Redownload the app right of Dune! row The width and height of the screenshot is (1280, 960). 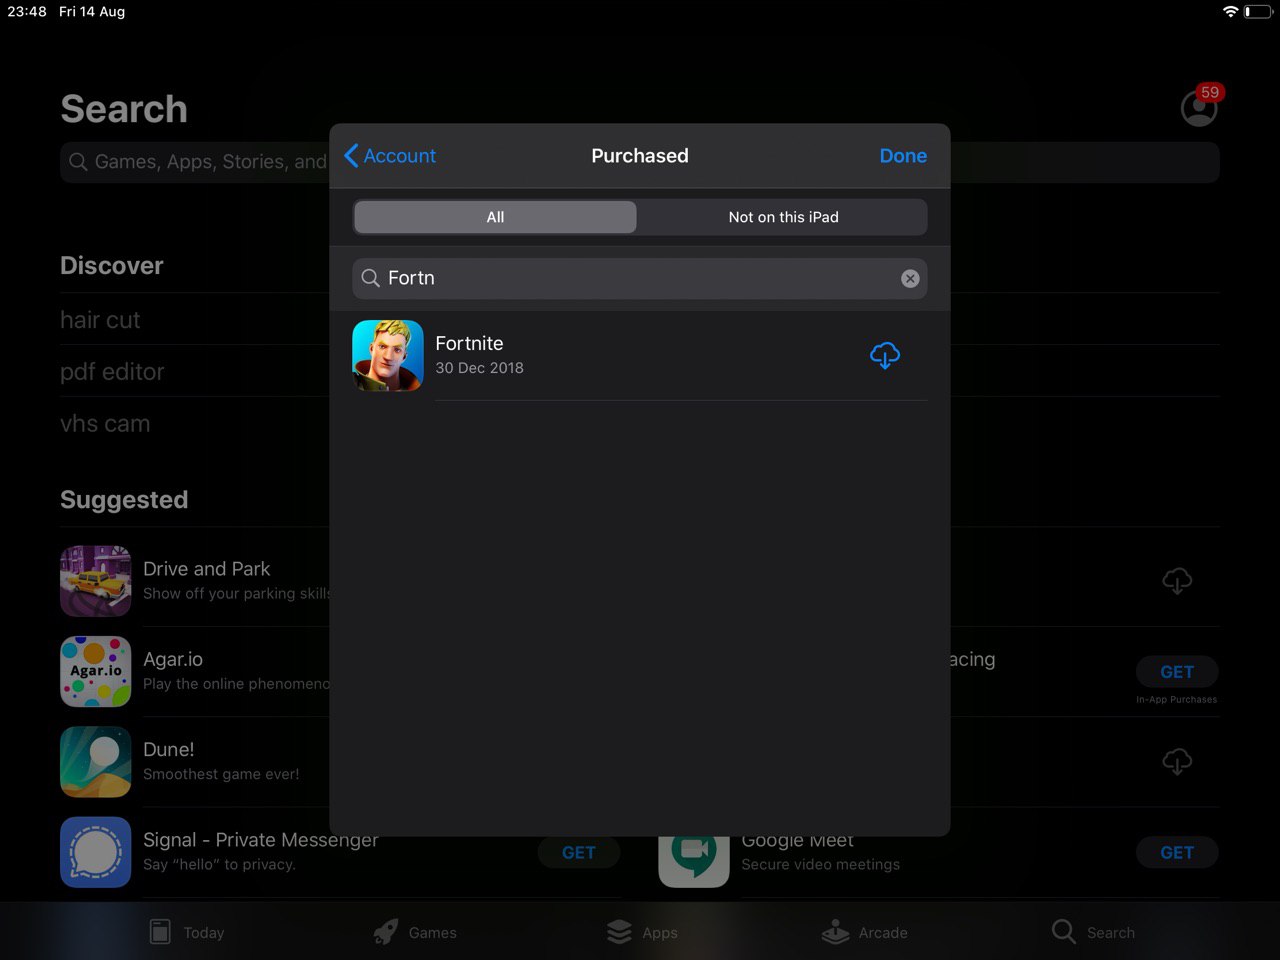pyautogui.click(x=1177, y=762)
